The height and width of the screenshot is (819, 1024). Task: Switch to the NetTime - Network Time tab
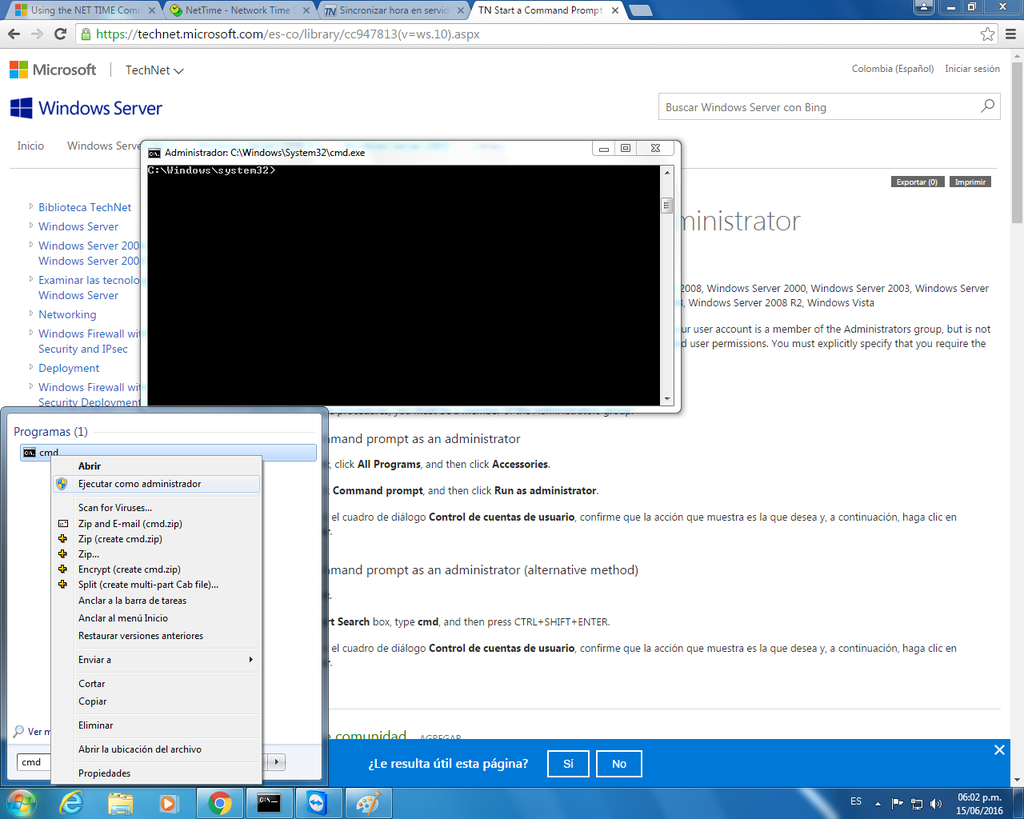pyautogui.click(x=239, y=10)
